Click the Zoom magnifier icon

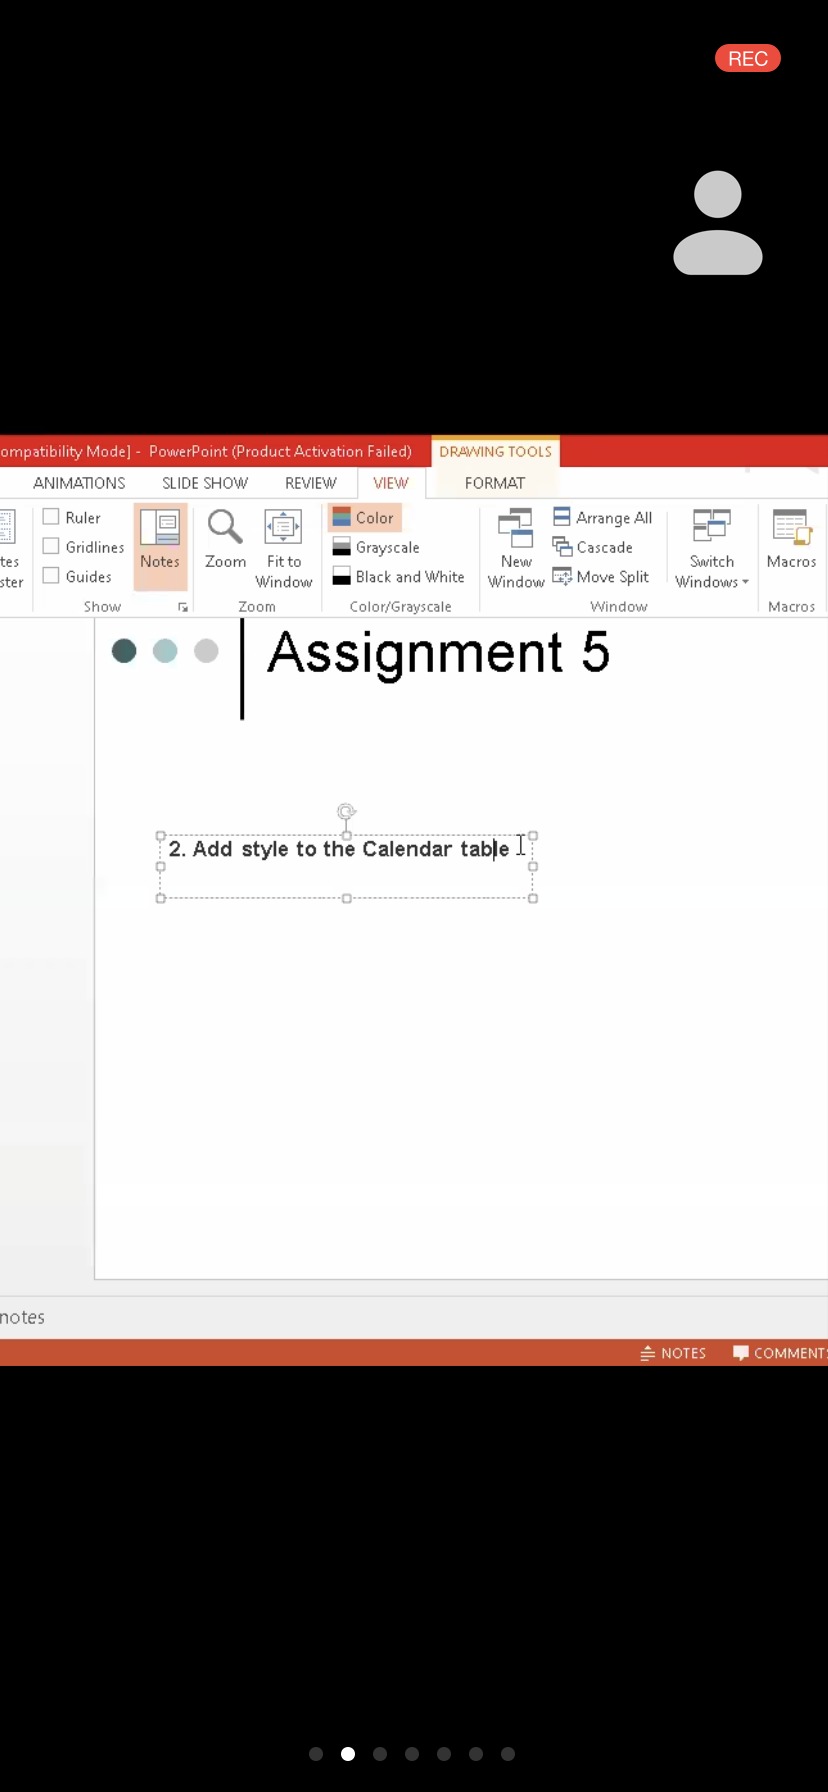pos(225,527)
